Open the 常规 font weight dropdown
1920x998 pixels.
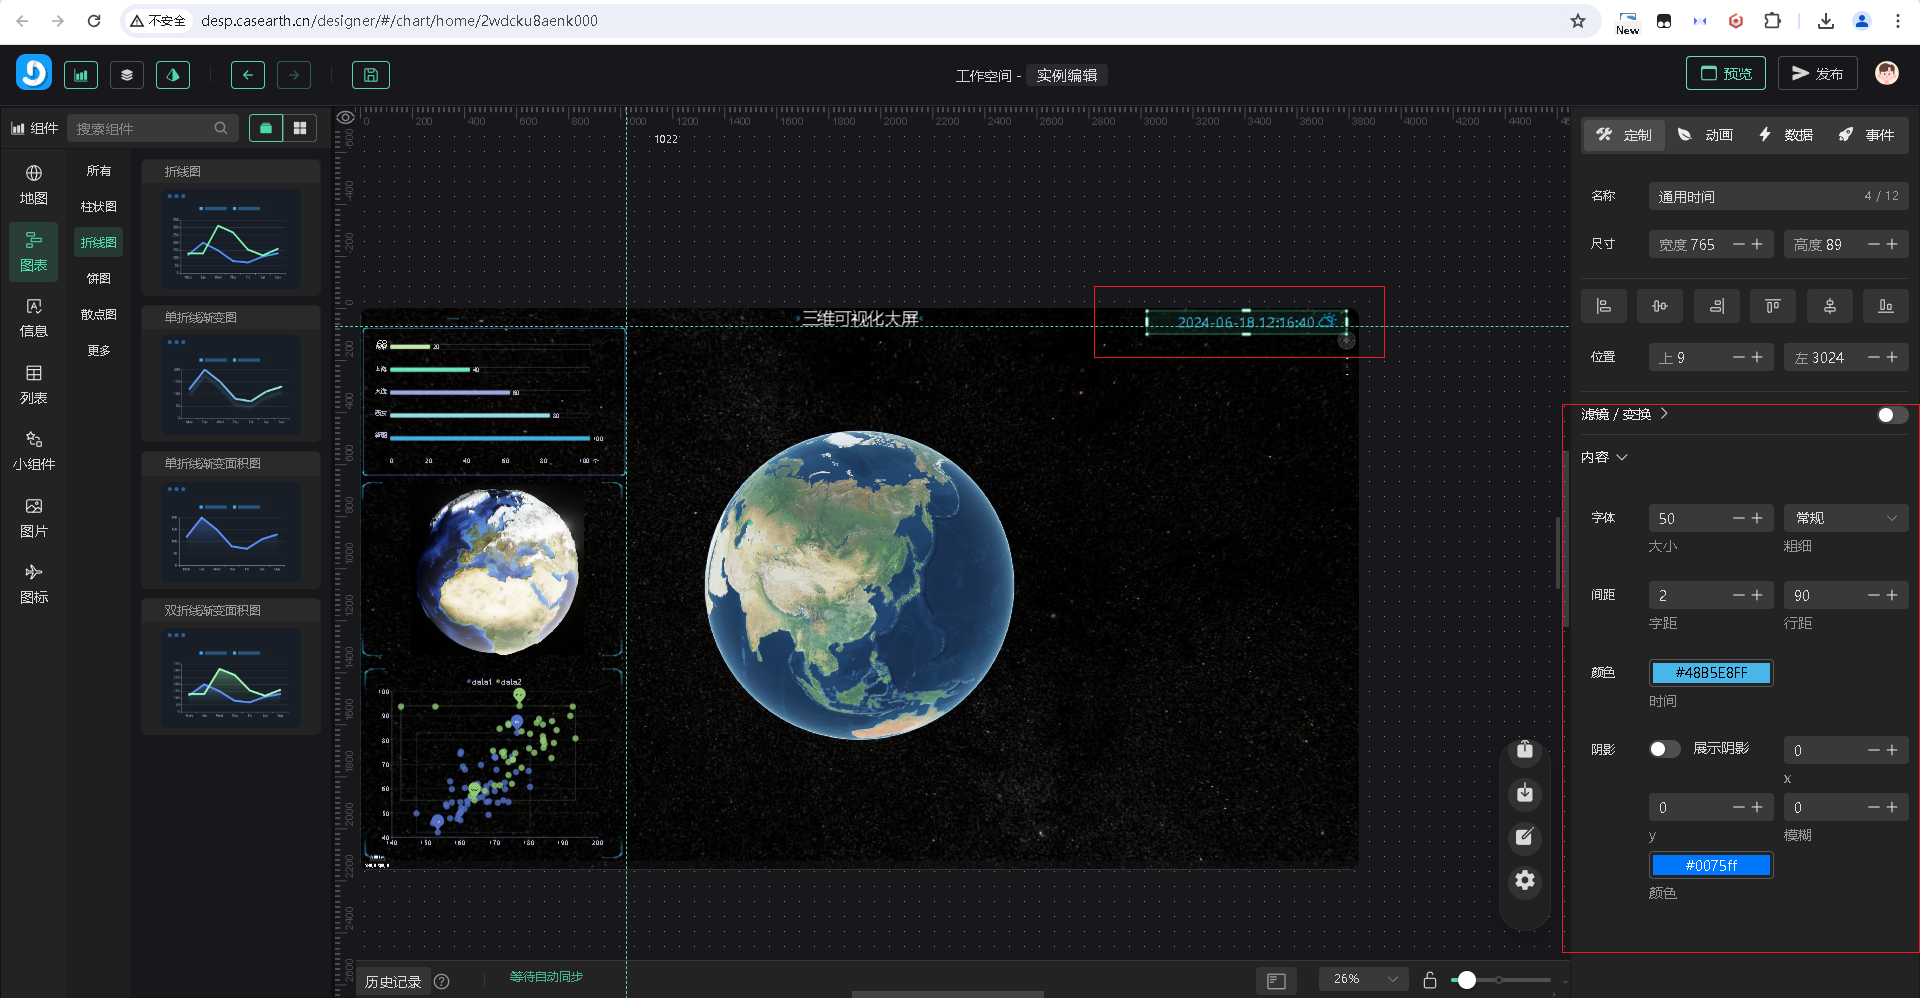(1845, 518)
